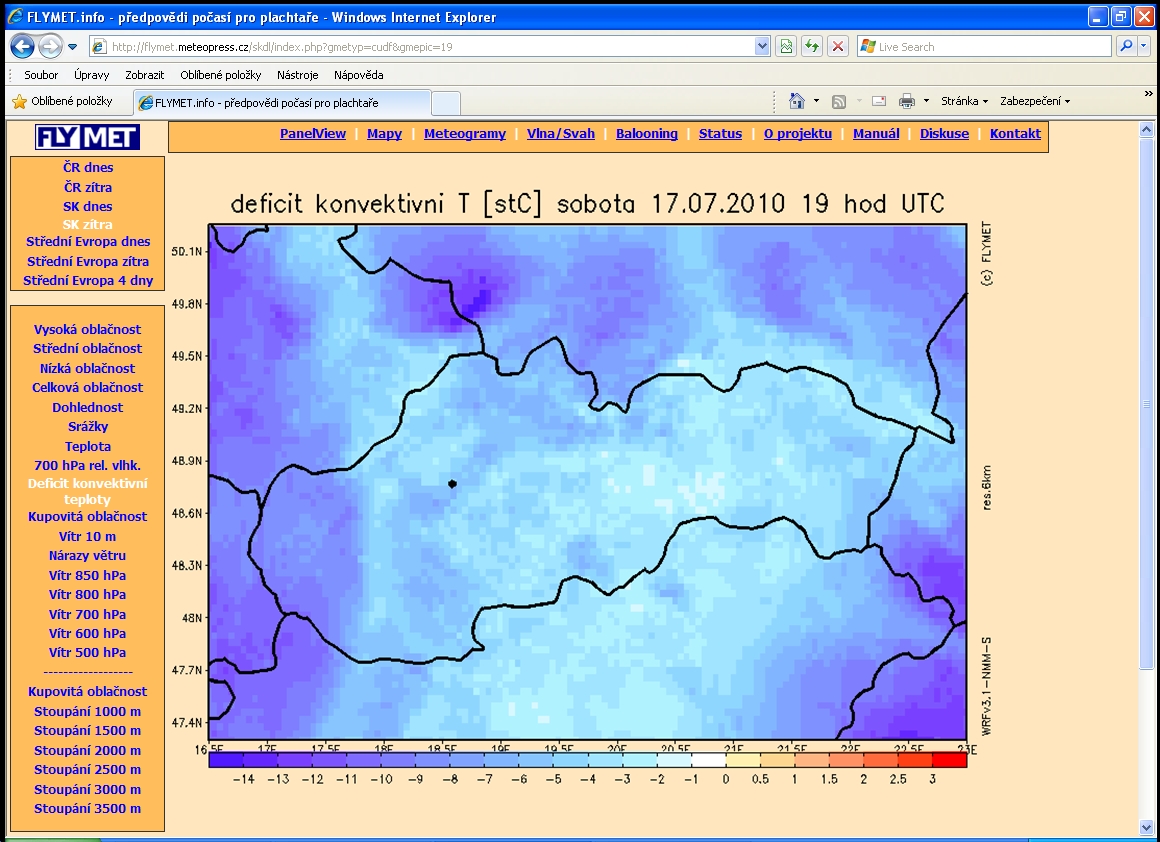
Task: Click the Live Search magnifier icon
Action: (1126, 47)
